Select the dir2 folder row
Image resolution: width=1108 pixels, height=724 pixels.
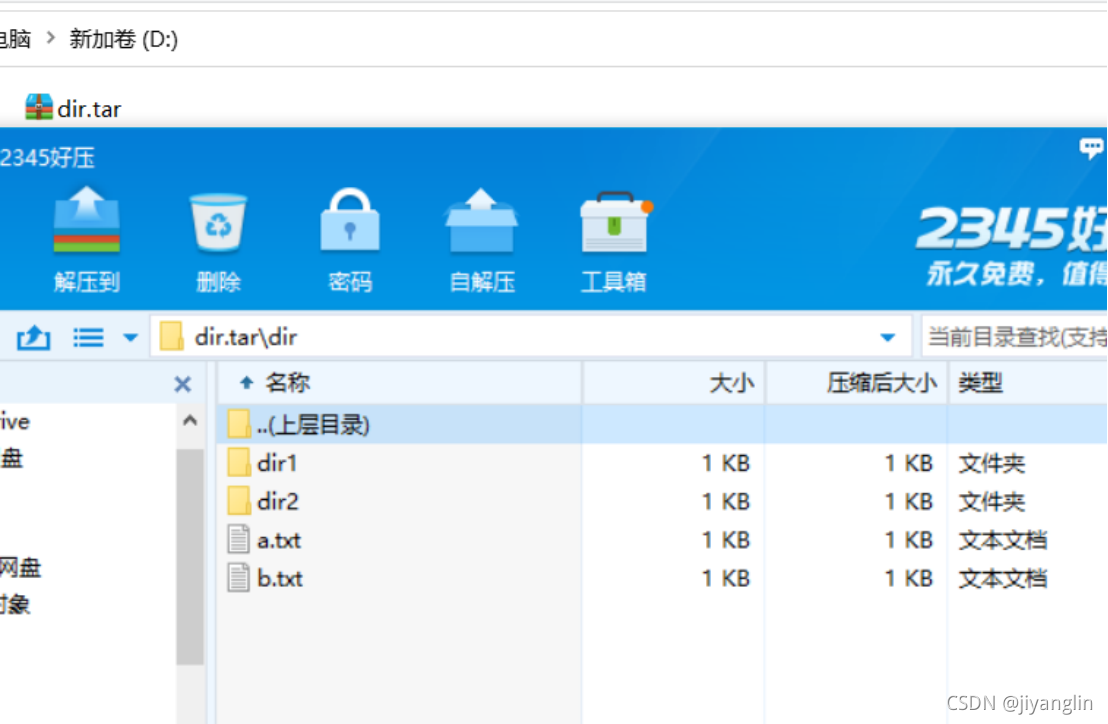662,502
